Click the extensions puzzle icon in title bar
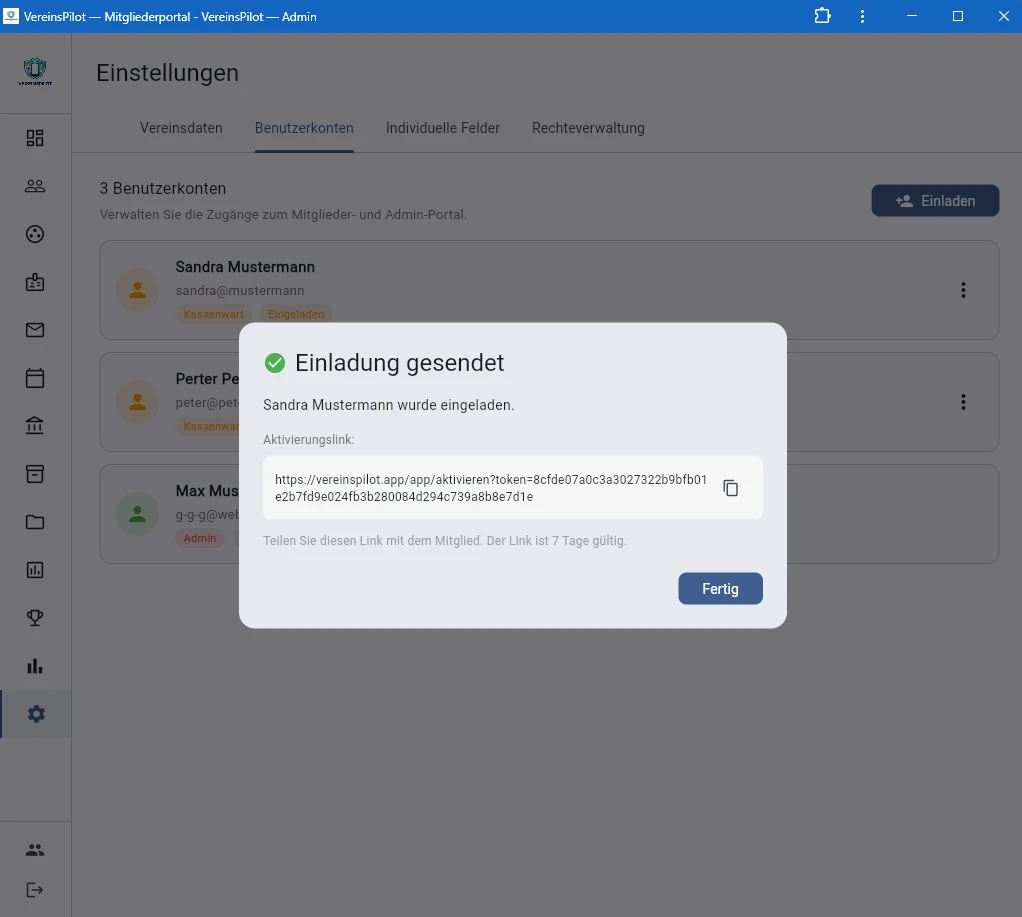Screen dimensions: 1022x917 tap(822, 16)
